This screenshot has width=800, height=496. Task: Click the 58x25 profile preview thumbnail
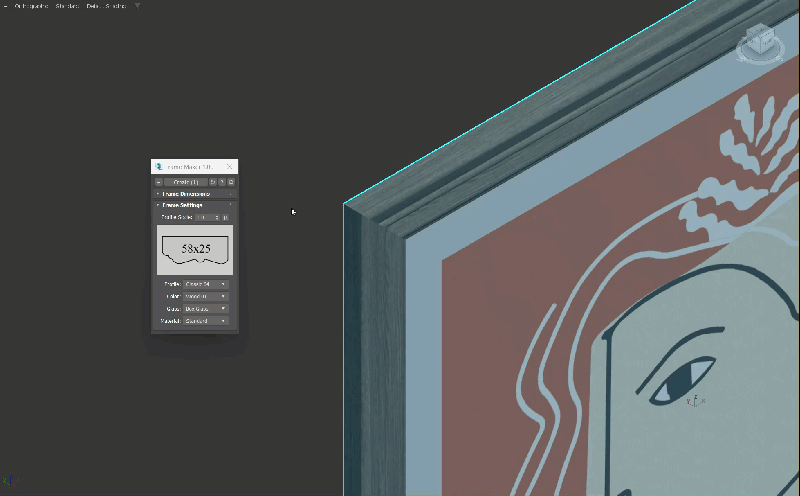195,250
